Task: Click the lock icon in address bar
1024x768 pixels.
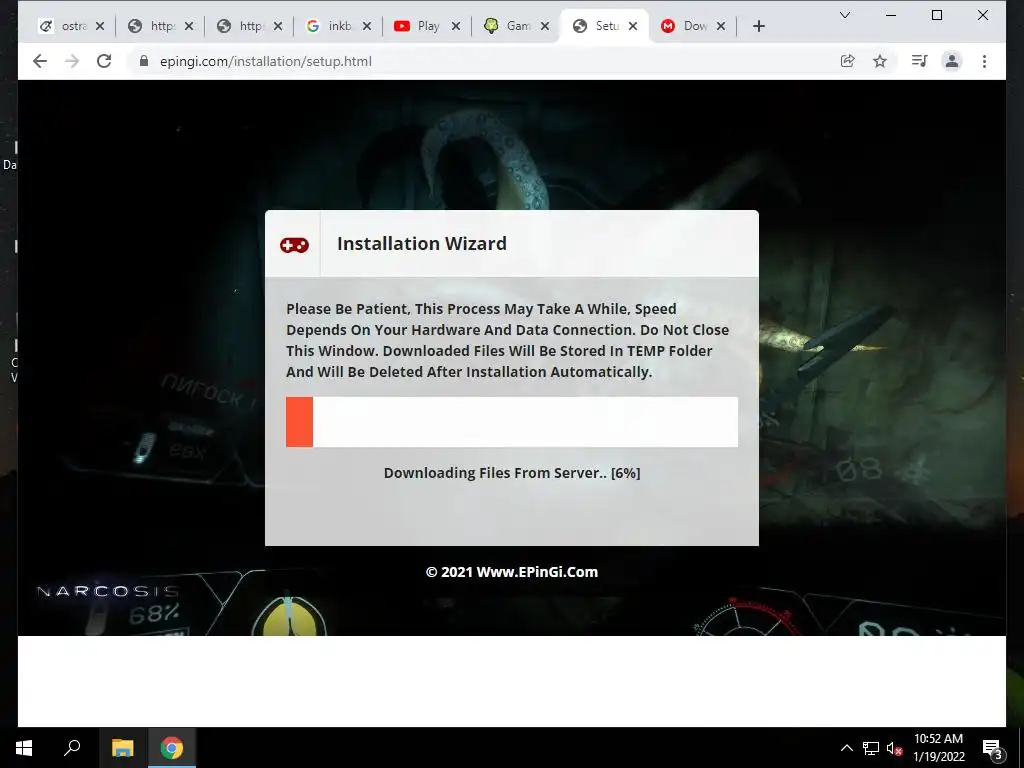Action: tap(143, 61)
